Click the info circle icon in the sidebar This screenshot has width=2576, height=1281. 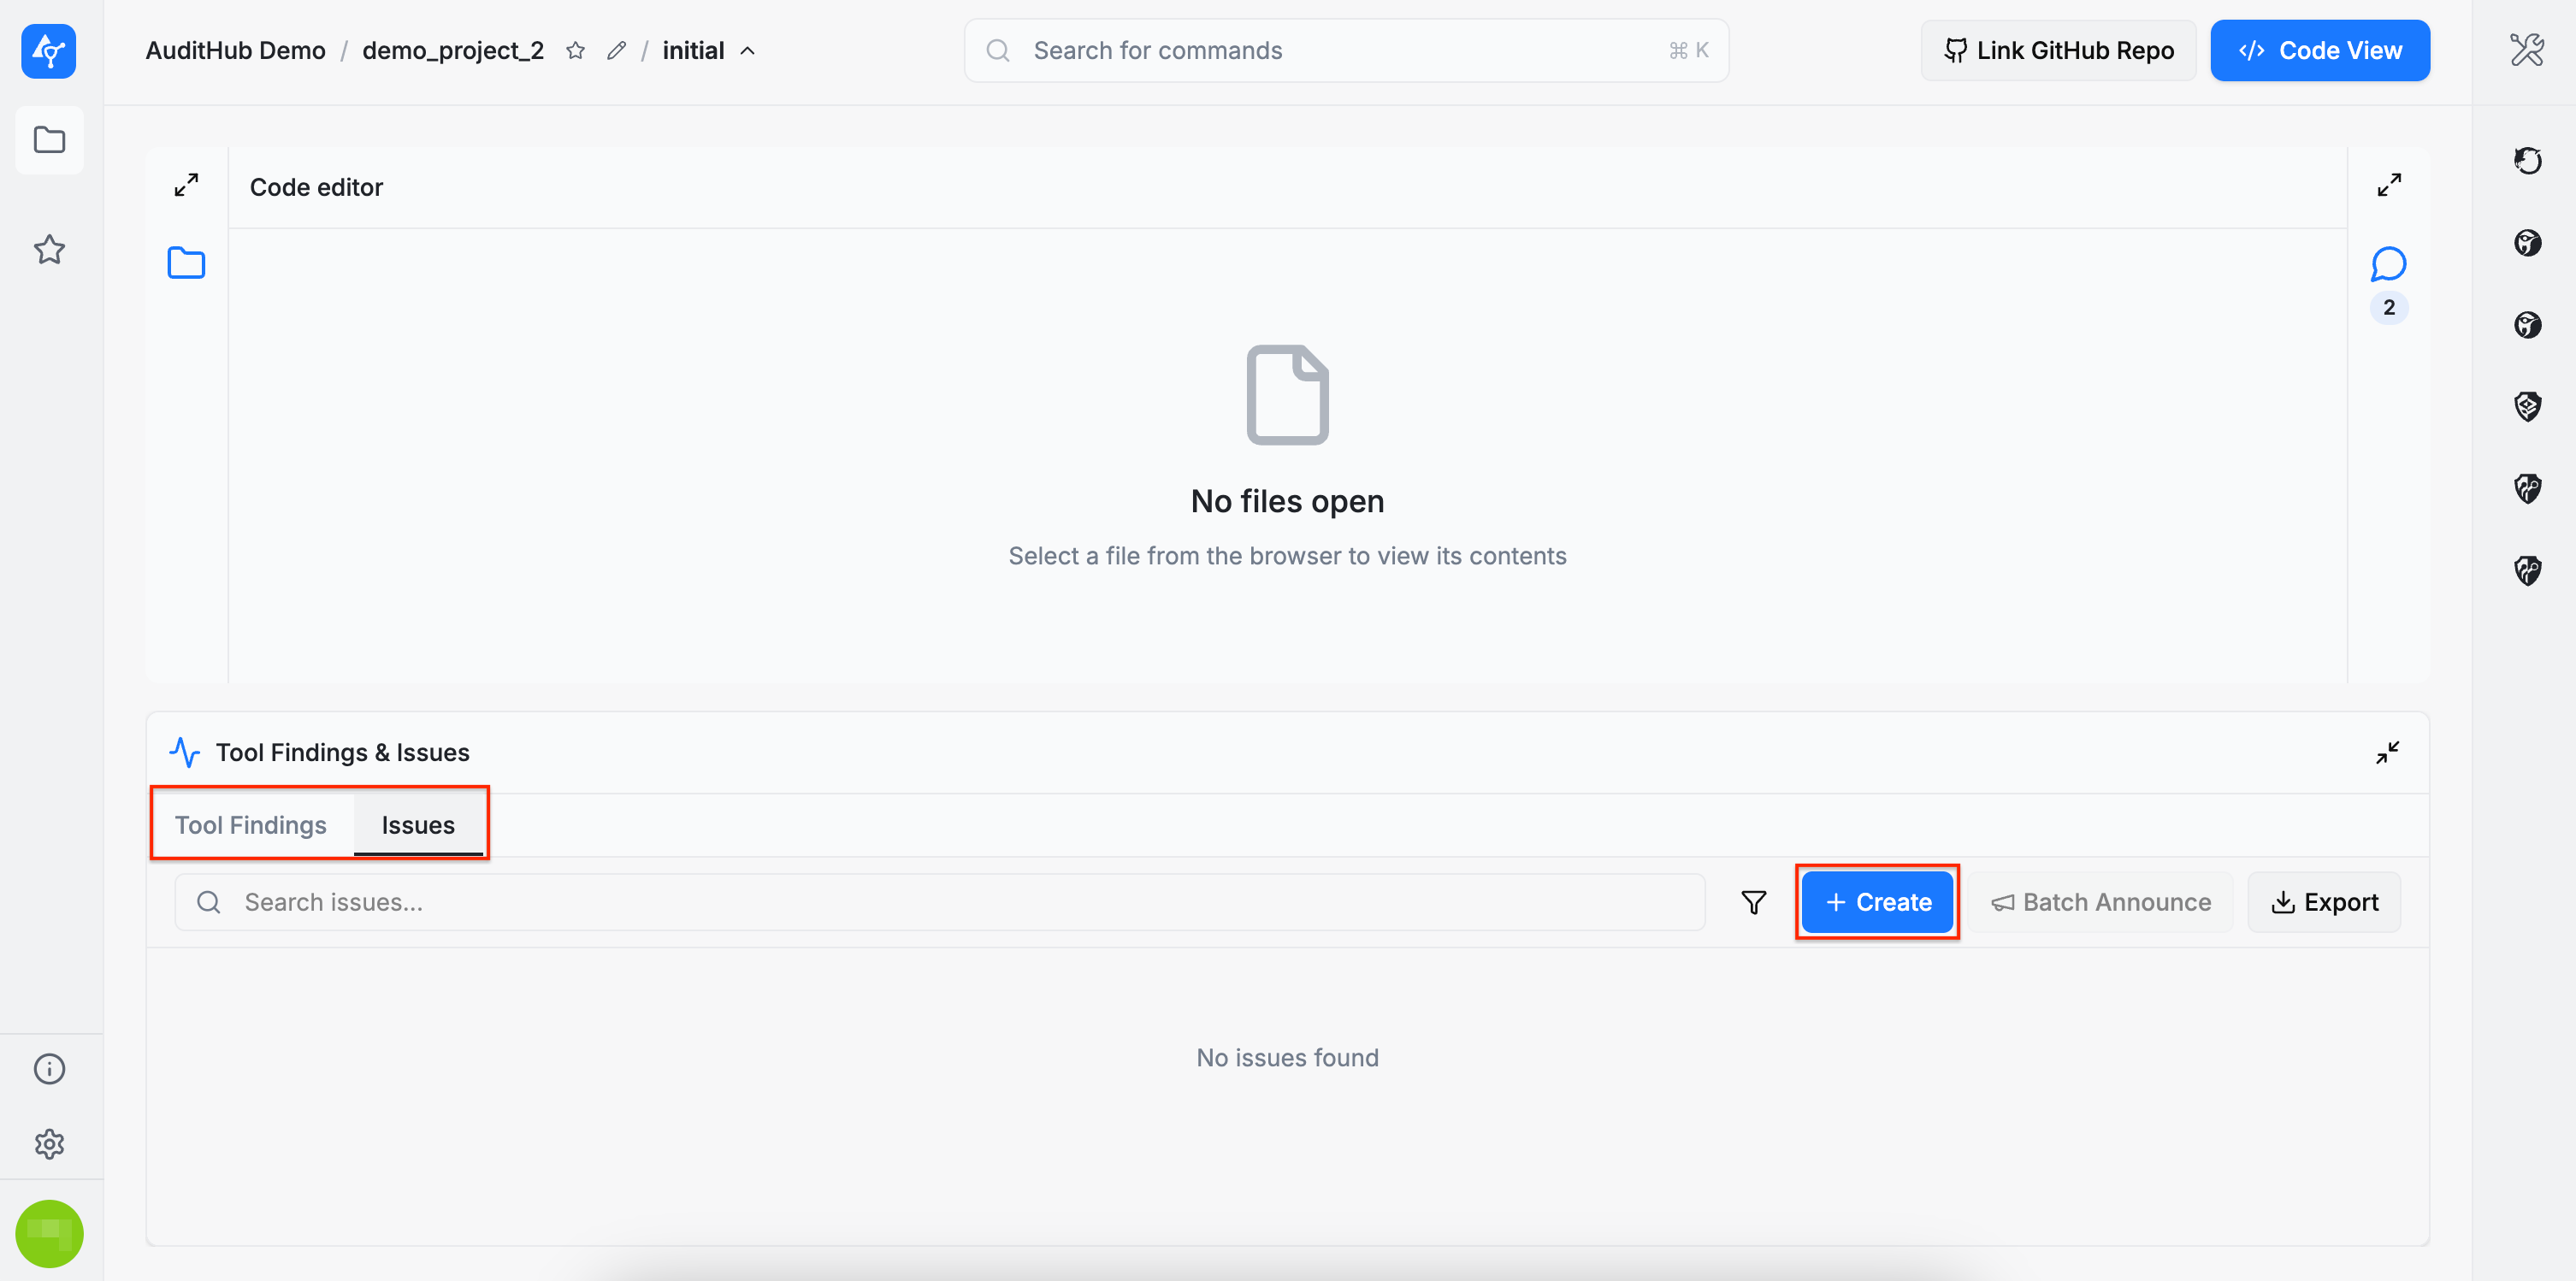[x=49, y=1068]
